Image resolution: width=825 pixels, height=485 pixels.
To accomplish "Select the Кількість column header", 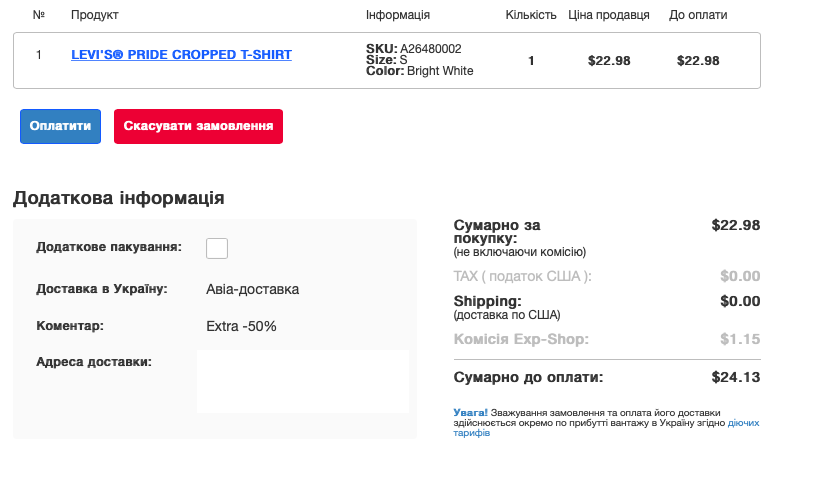I will pos(531,15).
